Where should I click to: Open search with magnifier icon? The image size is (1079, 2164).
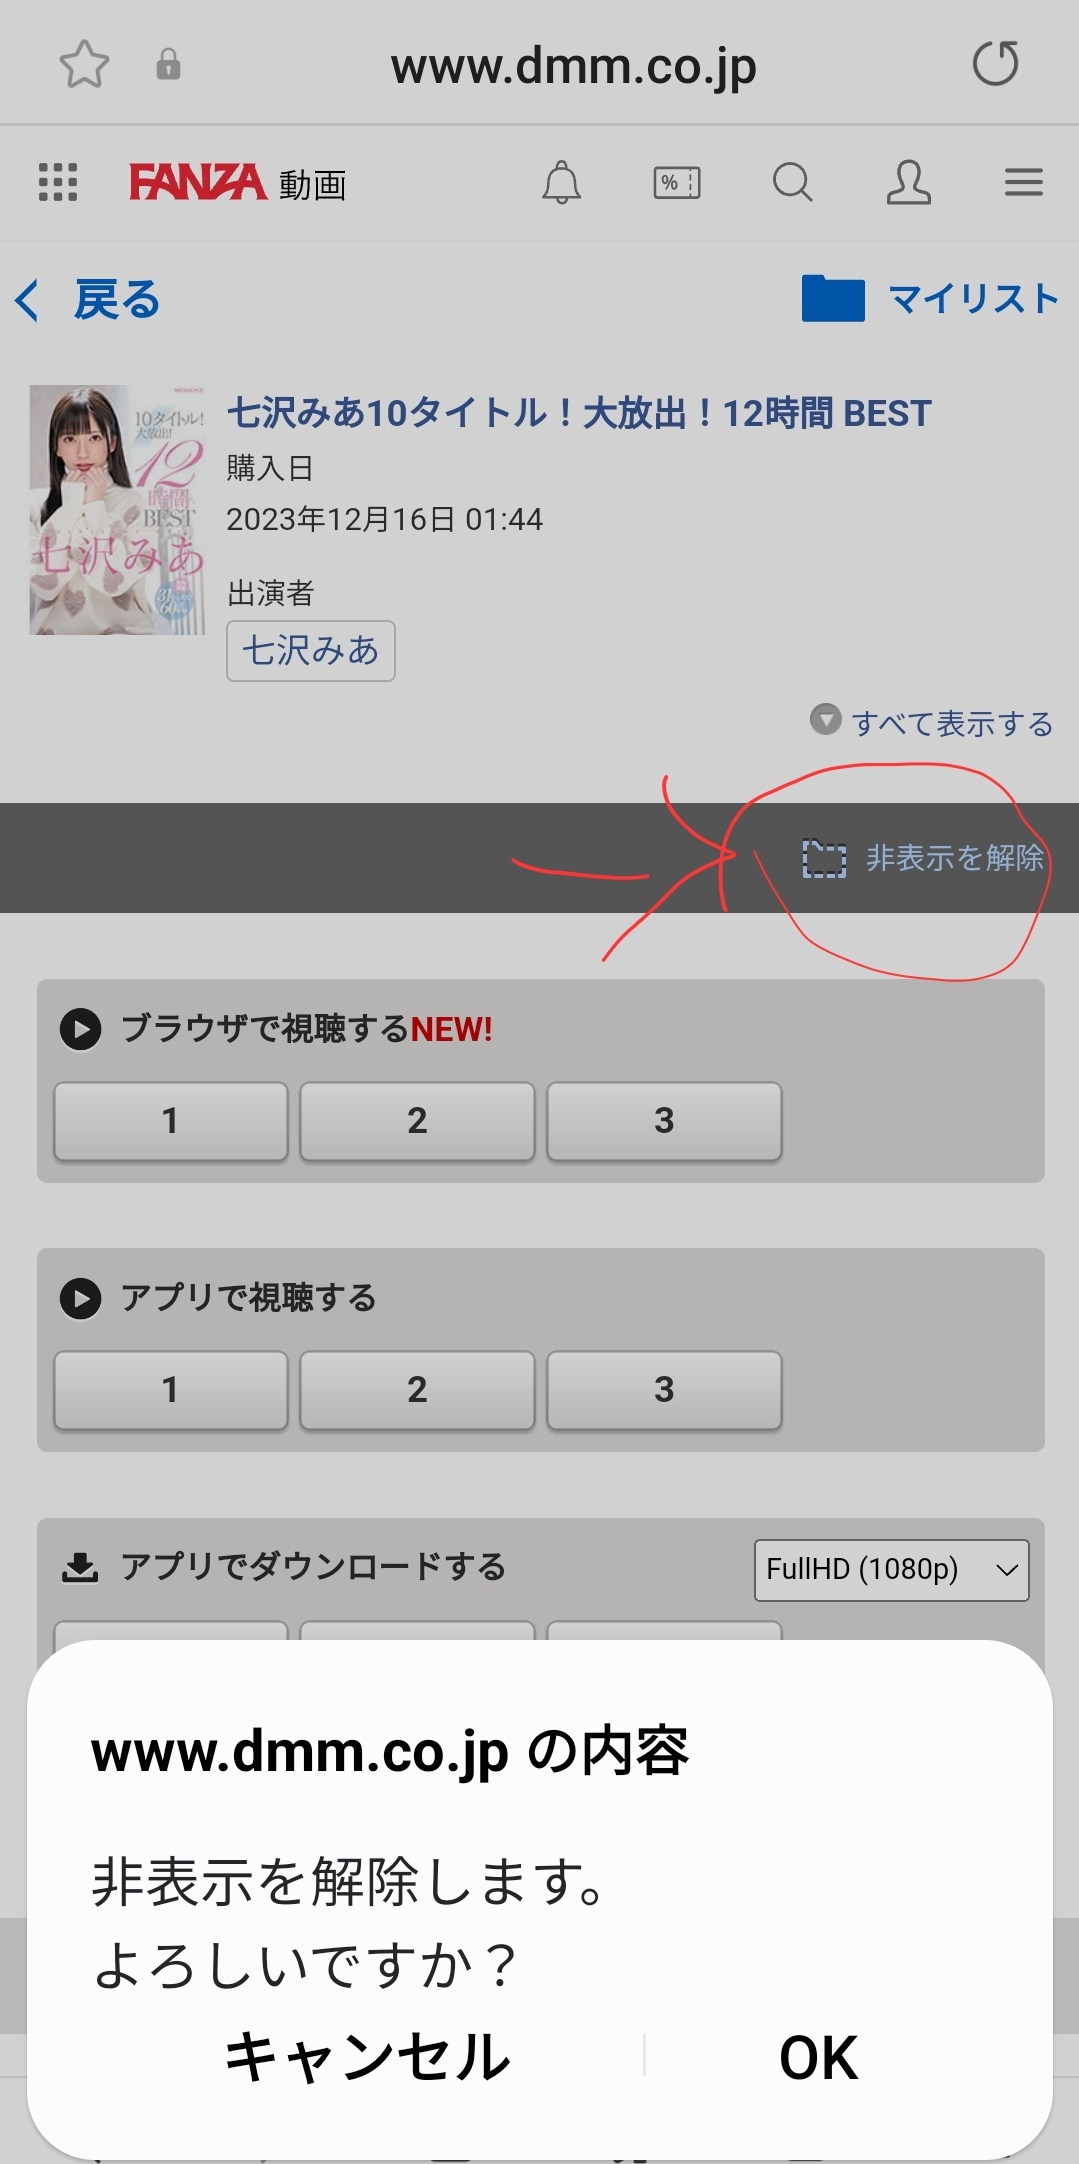793,182
